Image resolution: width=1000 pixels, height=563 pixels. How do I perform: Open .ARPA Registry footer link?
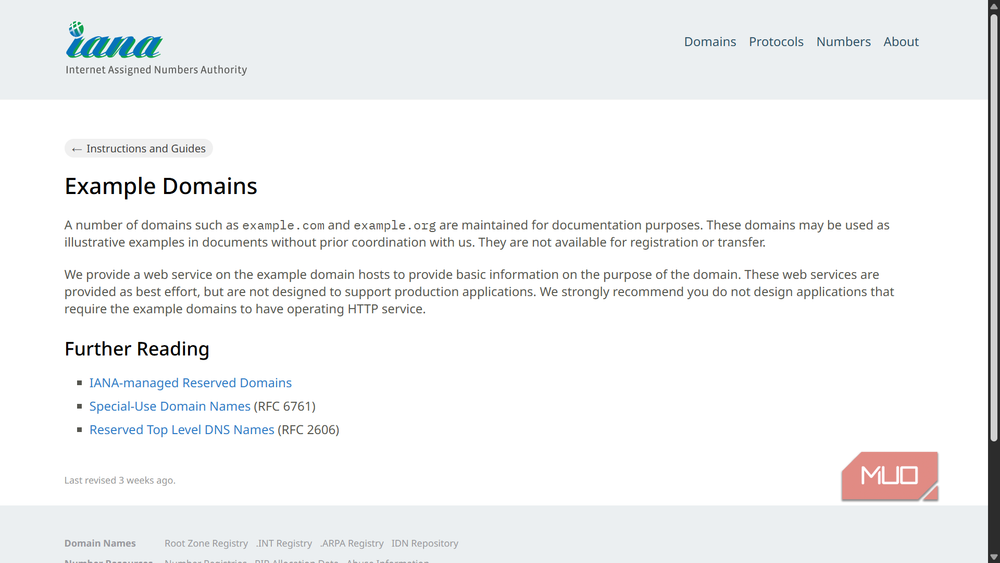(x=352, y=543)
